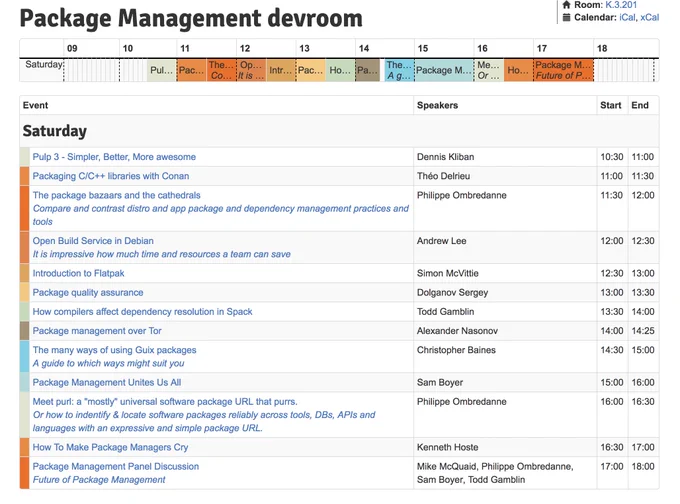
Task: Open 'Packaging C/C++ libraries with Conan'
Action: coord(111,176)
